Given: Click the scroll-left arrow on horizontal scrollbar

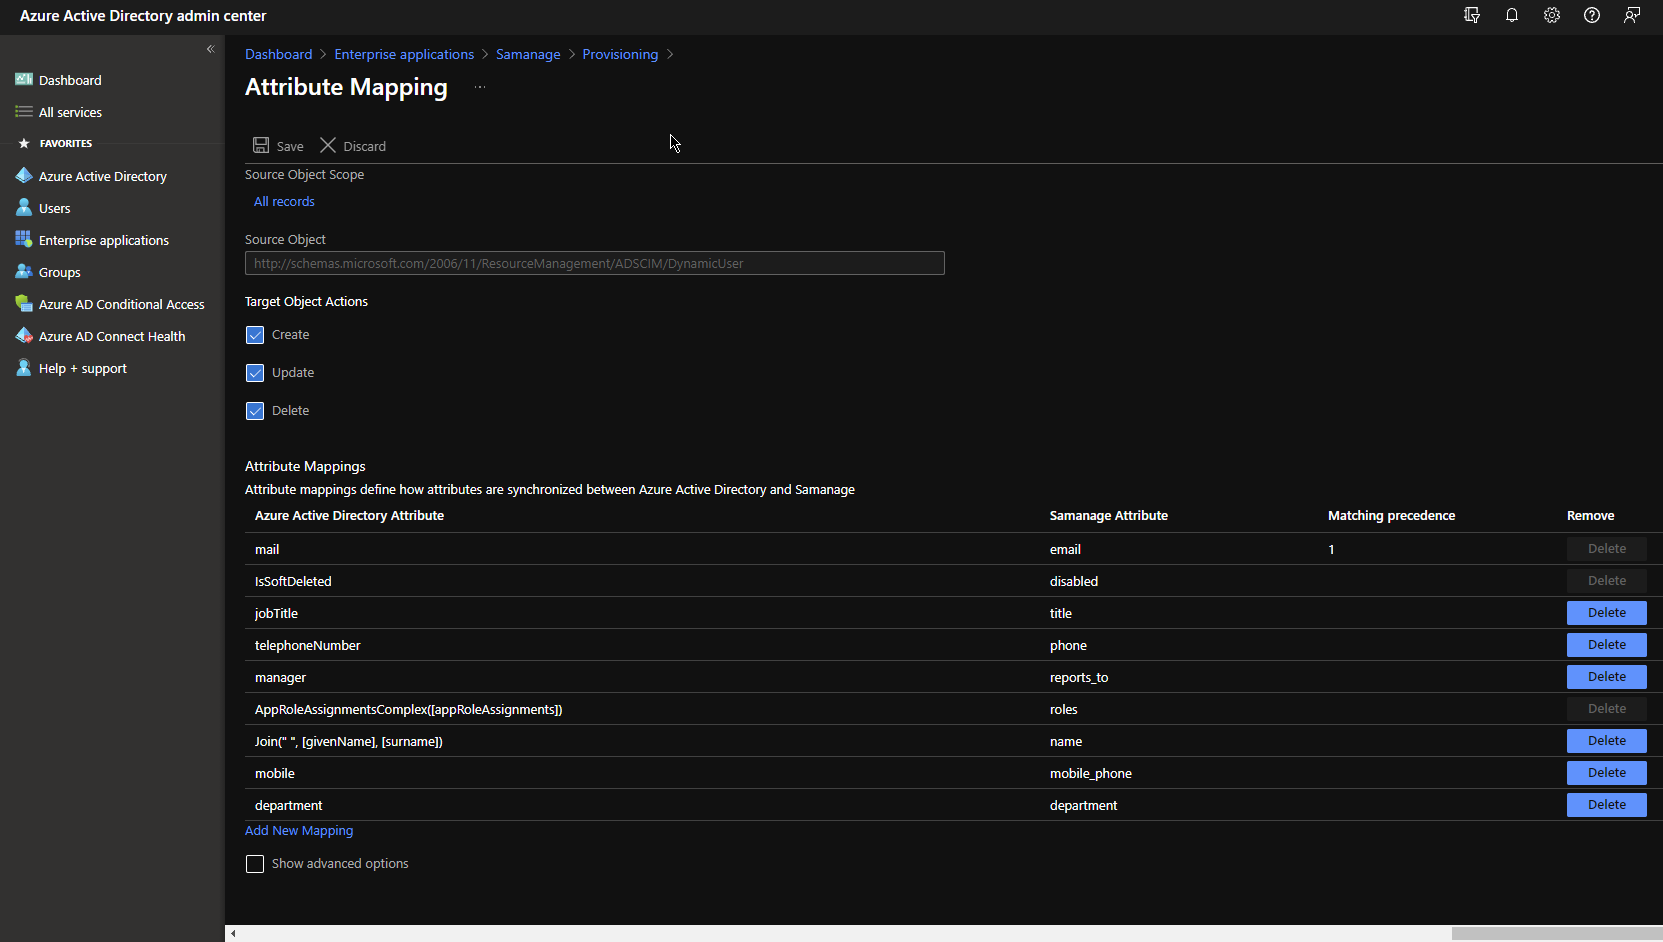Looking at the screenshot, I should click(233, 934).
